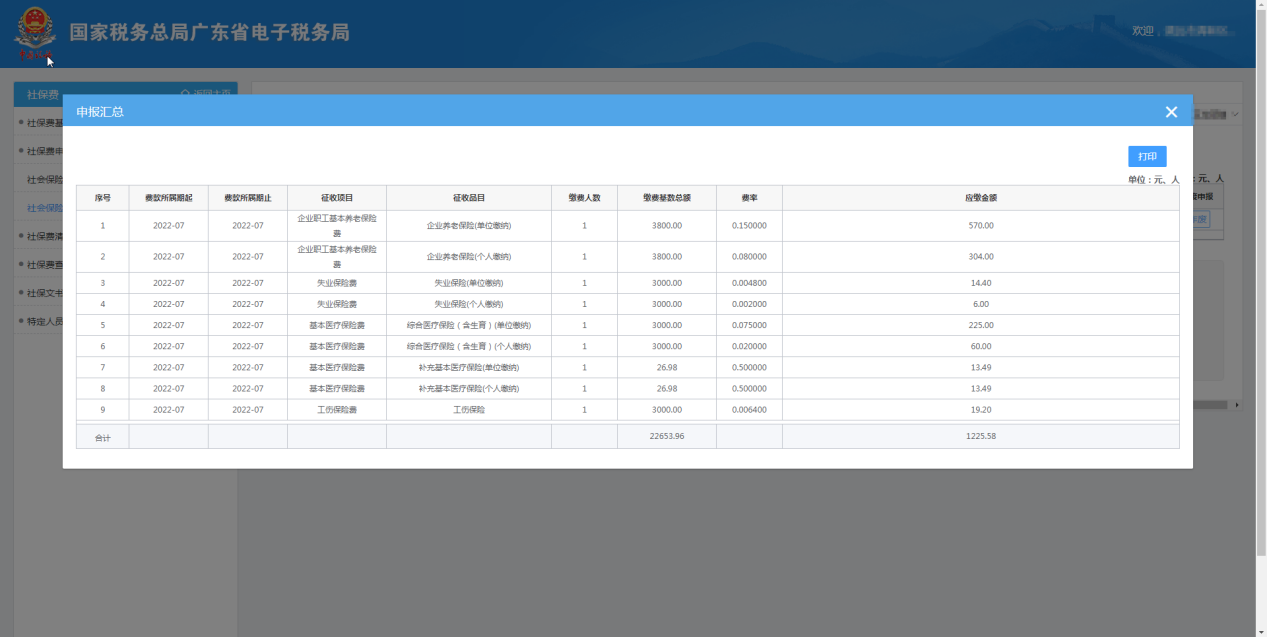Expand the 特定人员 sidebar menu item
Image resolution: width=1267 pixels, height=637 pixels.
point(40,321)
